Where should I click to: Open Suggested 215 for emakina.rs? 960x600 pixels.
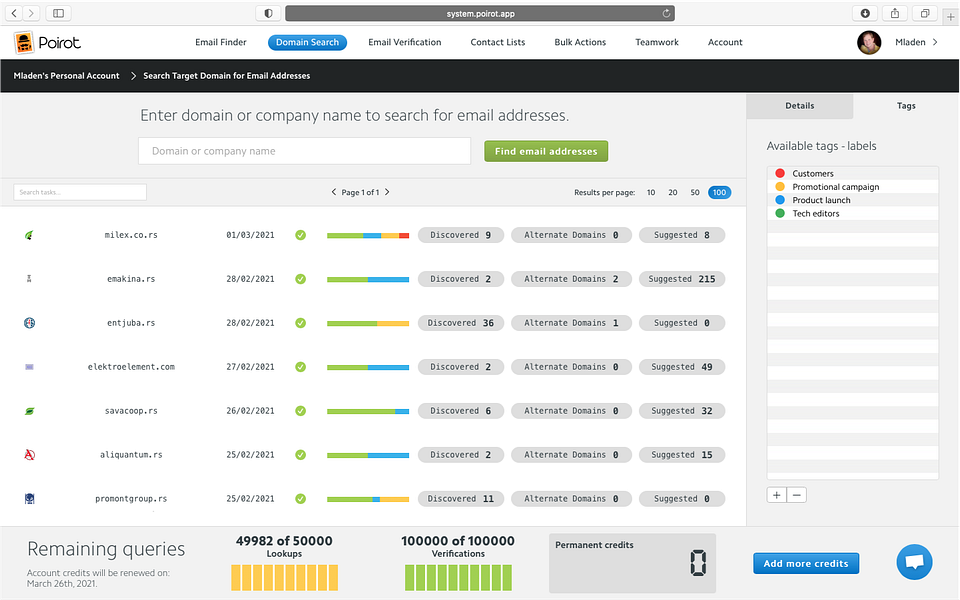[x=682, y=279]
